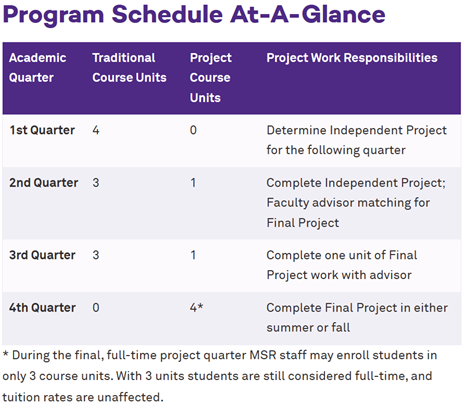The image size is (464, 405).
Task: Select 'Complete Final Project in either' text
Action: click(x=357, y=307)
